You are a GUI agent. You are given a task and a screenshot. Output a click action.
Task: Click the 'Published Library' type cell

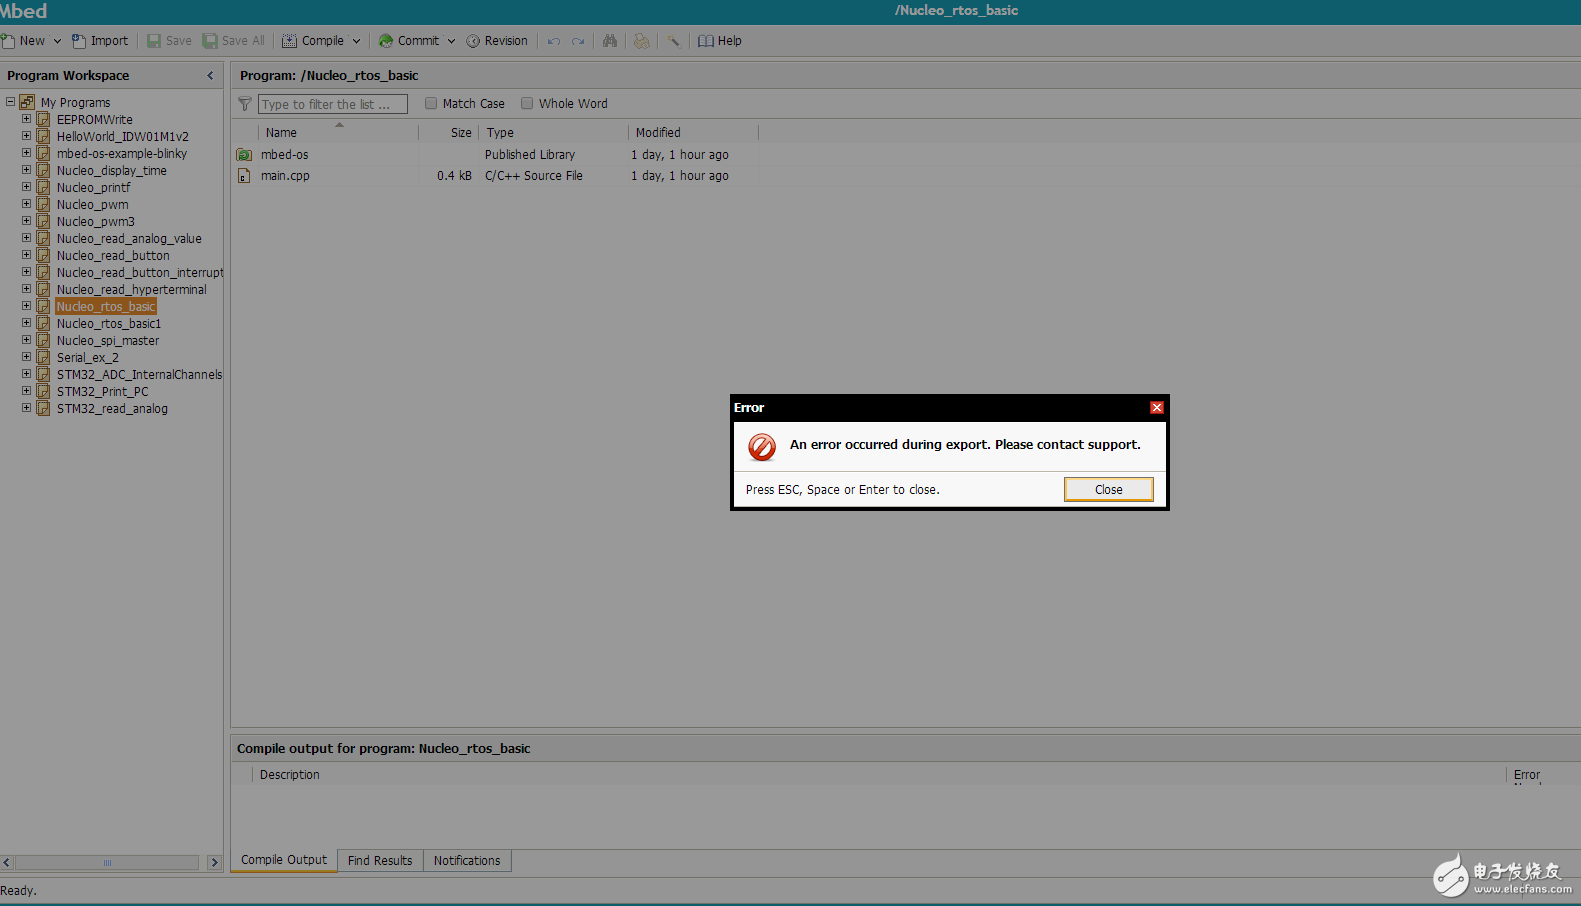tap(530, 155)
